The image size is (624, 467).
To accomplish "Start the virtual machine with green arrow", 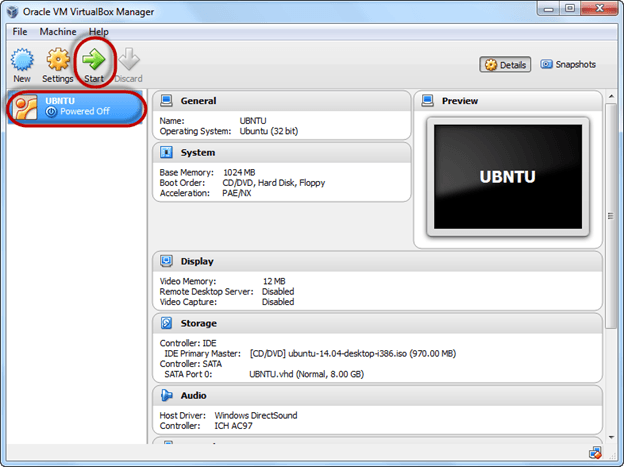I will (94, 60).
